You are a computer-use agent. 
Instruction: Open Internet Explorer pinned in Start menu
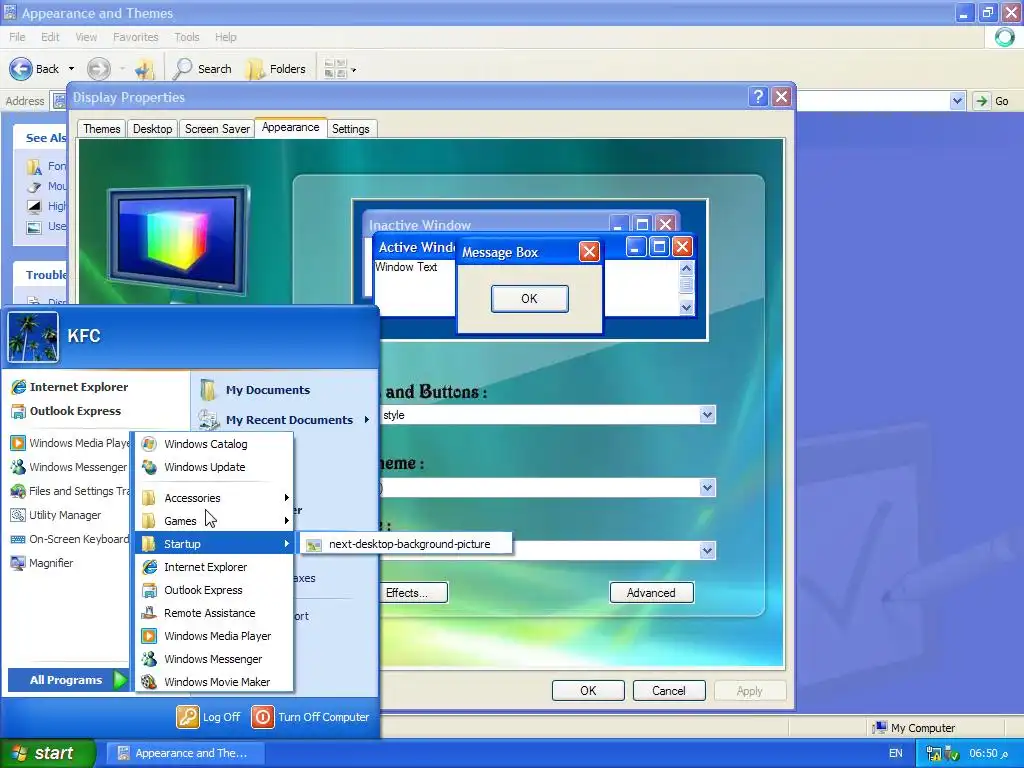click(x=69, y=387)
